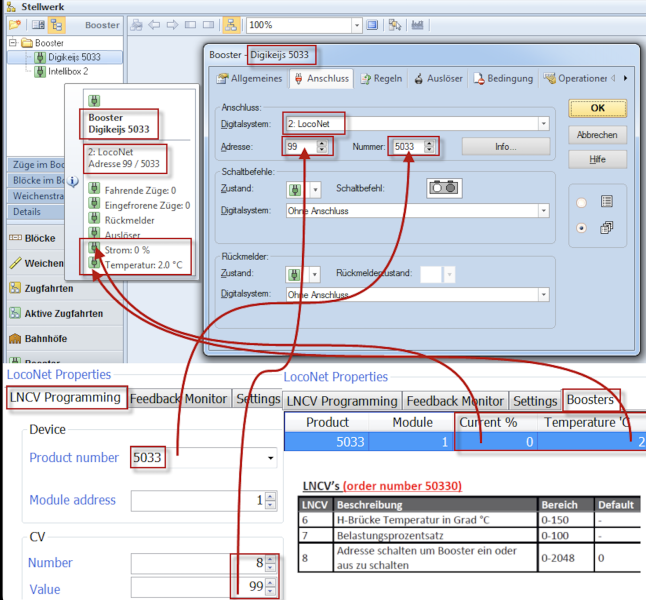Select the lower stacked windows radio button

[x=581, y=228]
